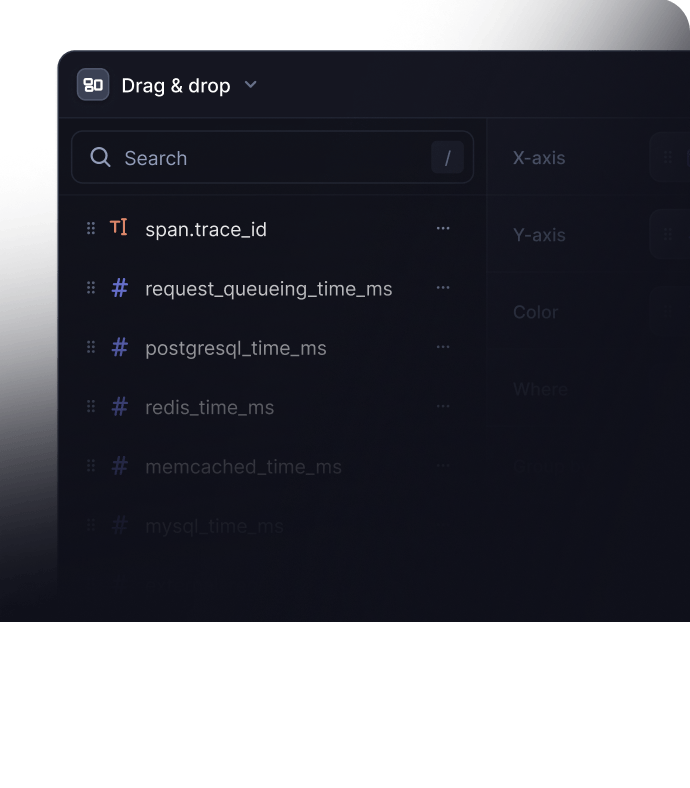Screen dimensions: 690x788
Task: Click the Y-axis slot drag handle
Action: (x=668, y=234)
